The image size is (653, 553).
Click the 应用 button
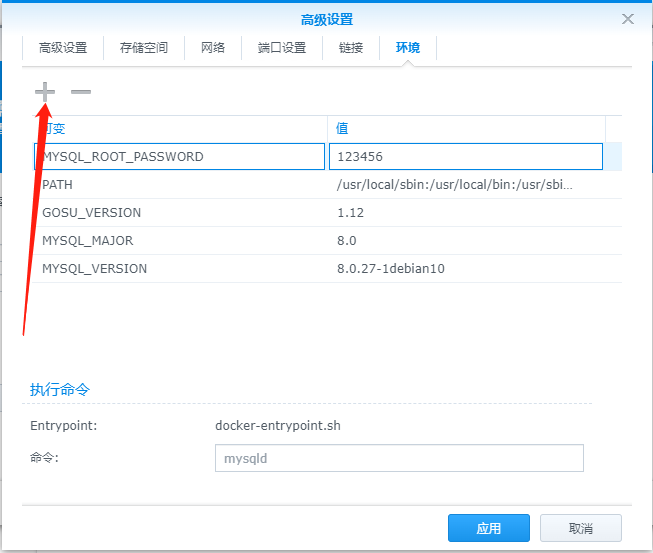489,528
